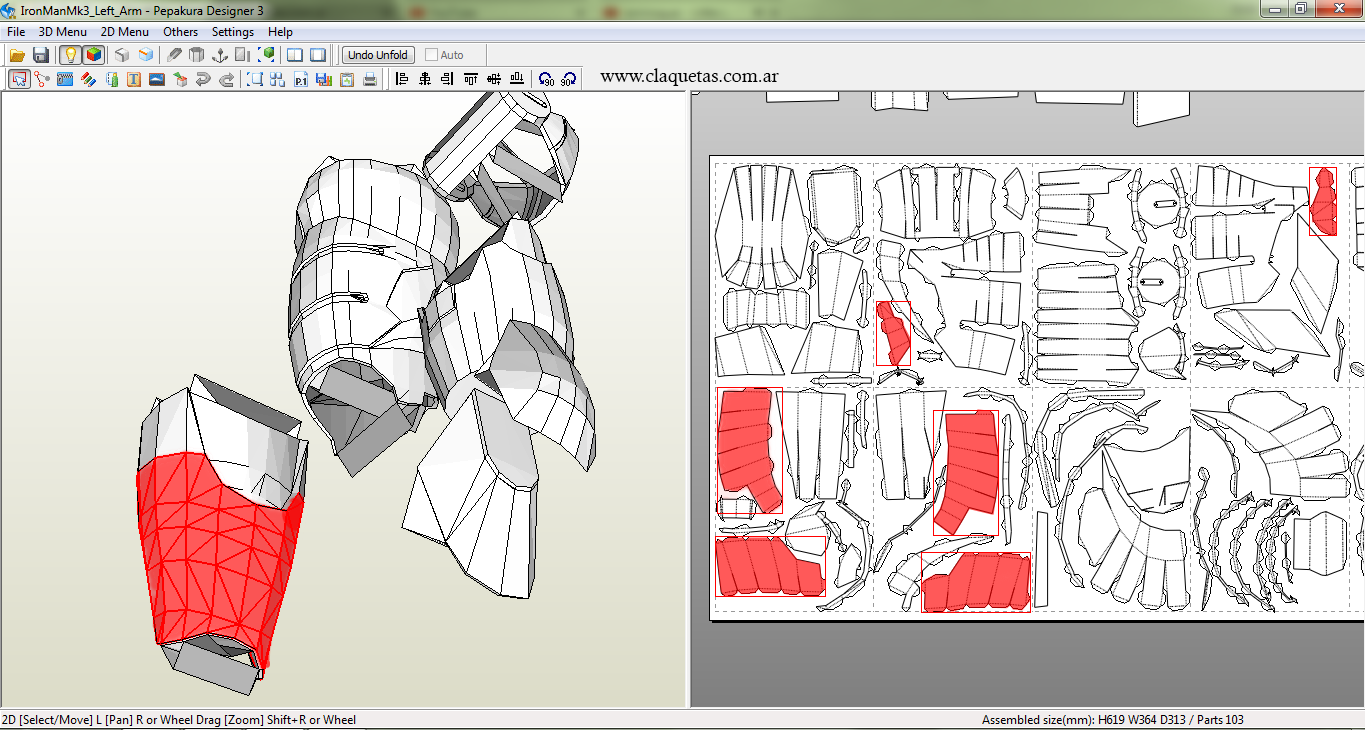Click the Input Image picture icon
Viewport: 1365px width, 730px height.
click(x=157, y=79)
